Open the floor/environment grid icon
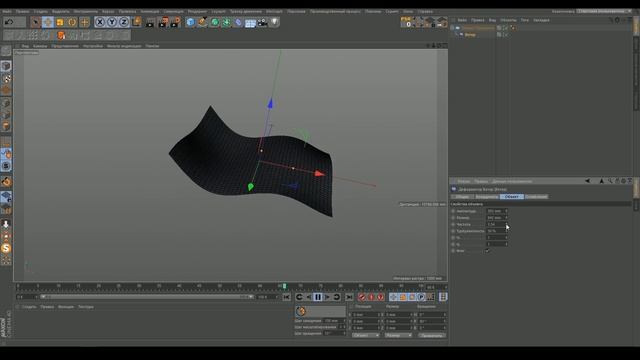The image size is (640, 360). (x=250, y=22)
